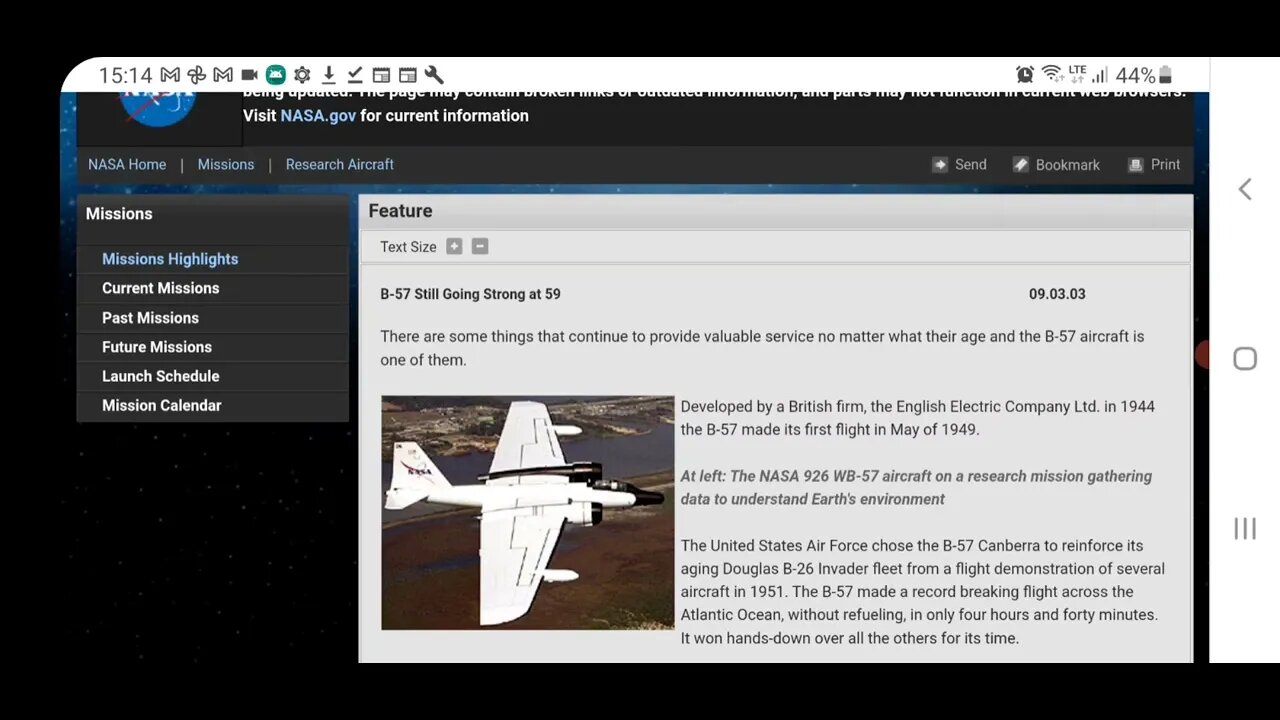Screen dimensions: 1280x720
Task: Decrease text size with minus icon
Action: point(480,247)
